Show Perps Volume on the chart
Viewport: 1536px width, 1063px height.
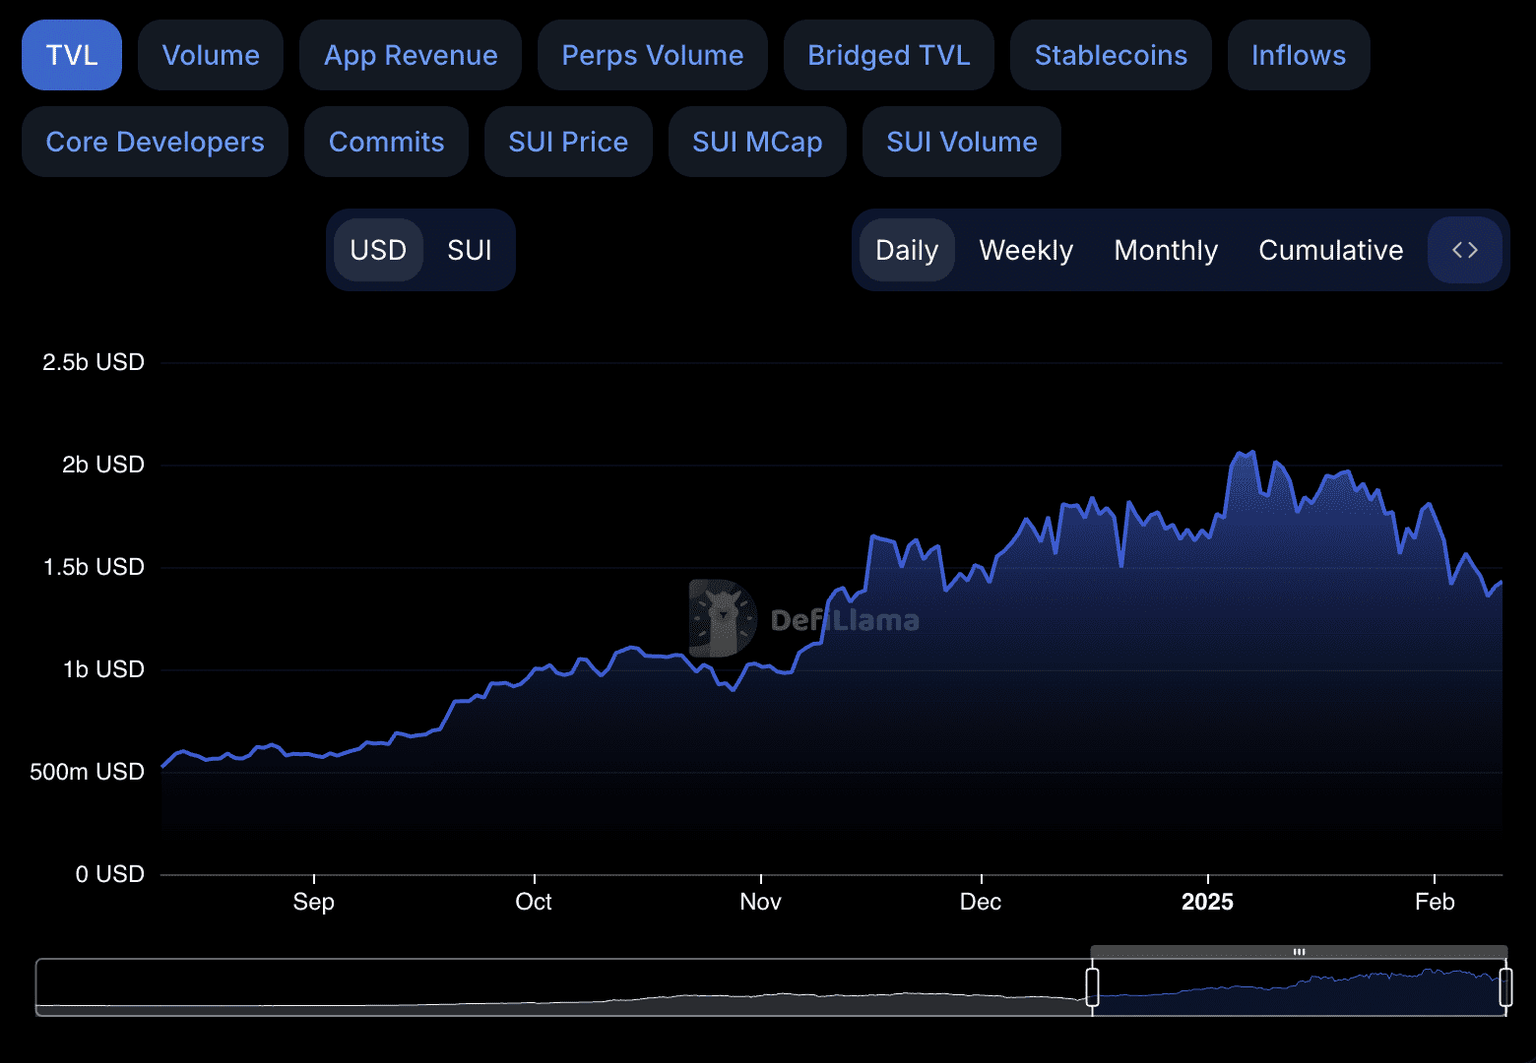652,55
